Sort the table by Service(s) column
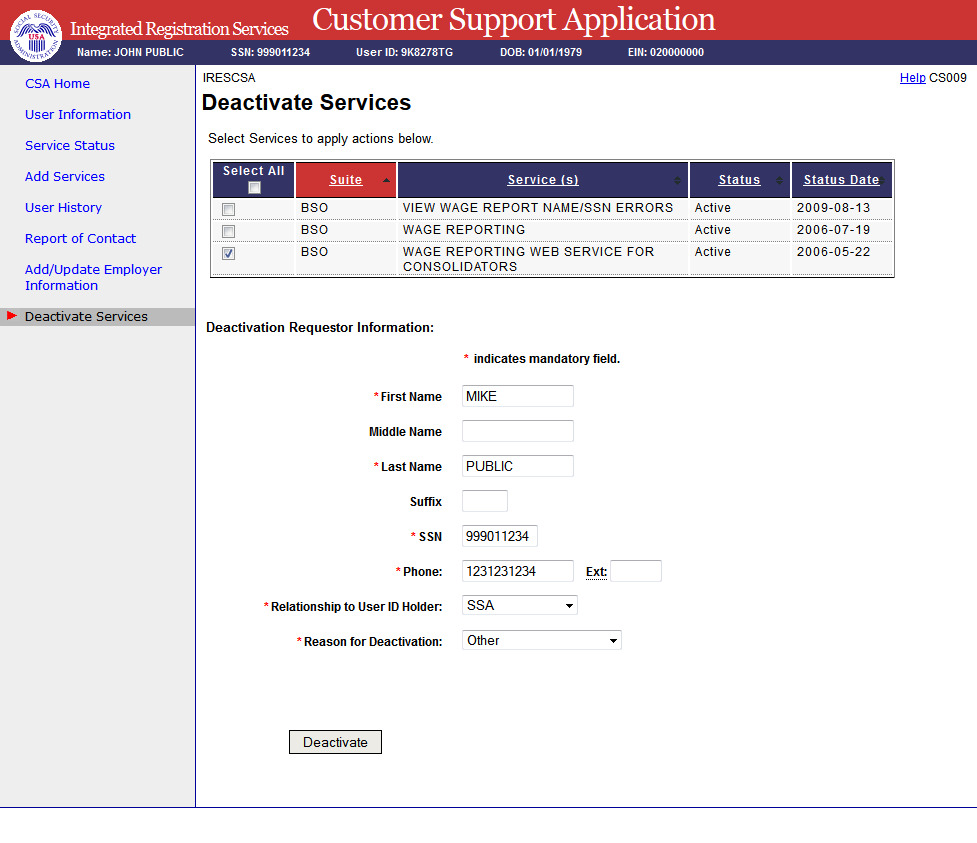 click(x=542, y=180)
